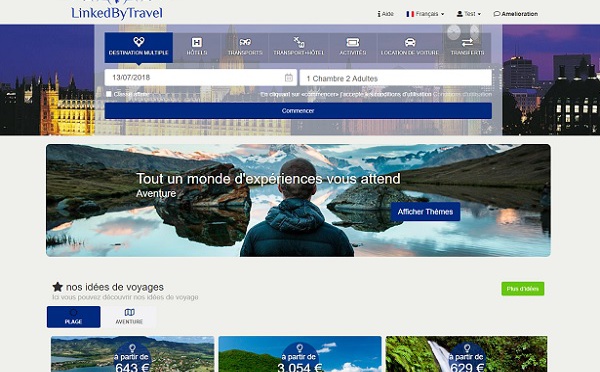The width and height of the screenshot is (600, 372).
Task: Click the Afficher Thèmes button
Action: (425, 212)
